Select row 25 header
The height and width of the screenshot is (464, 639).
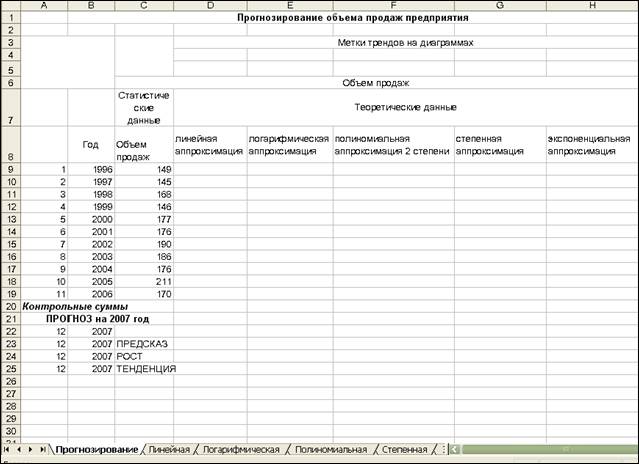pyautogui.click(x=11, y=369)
